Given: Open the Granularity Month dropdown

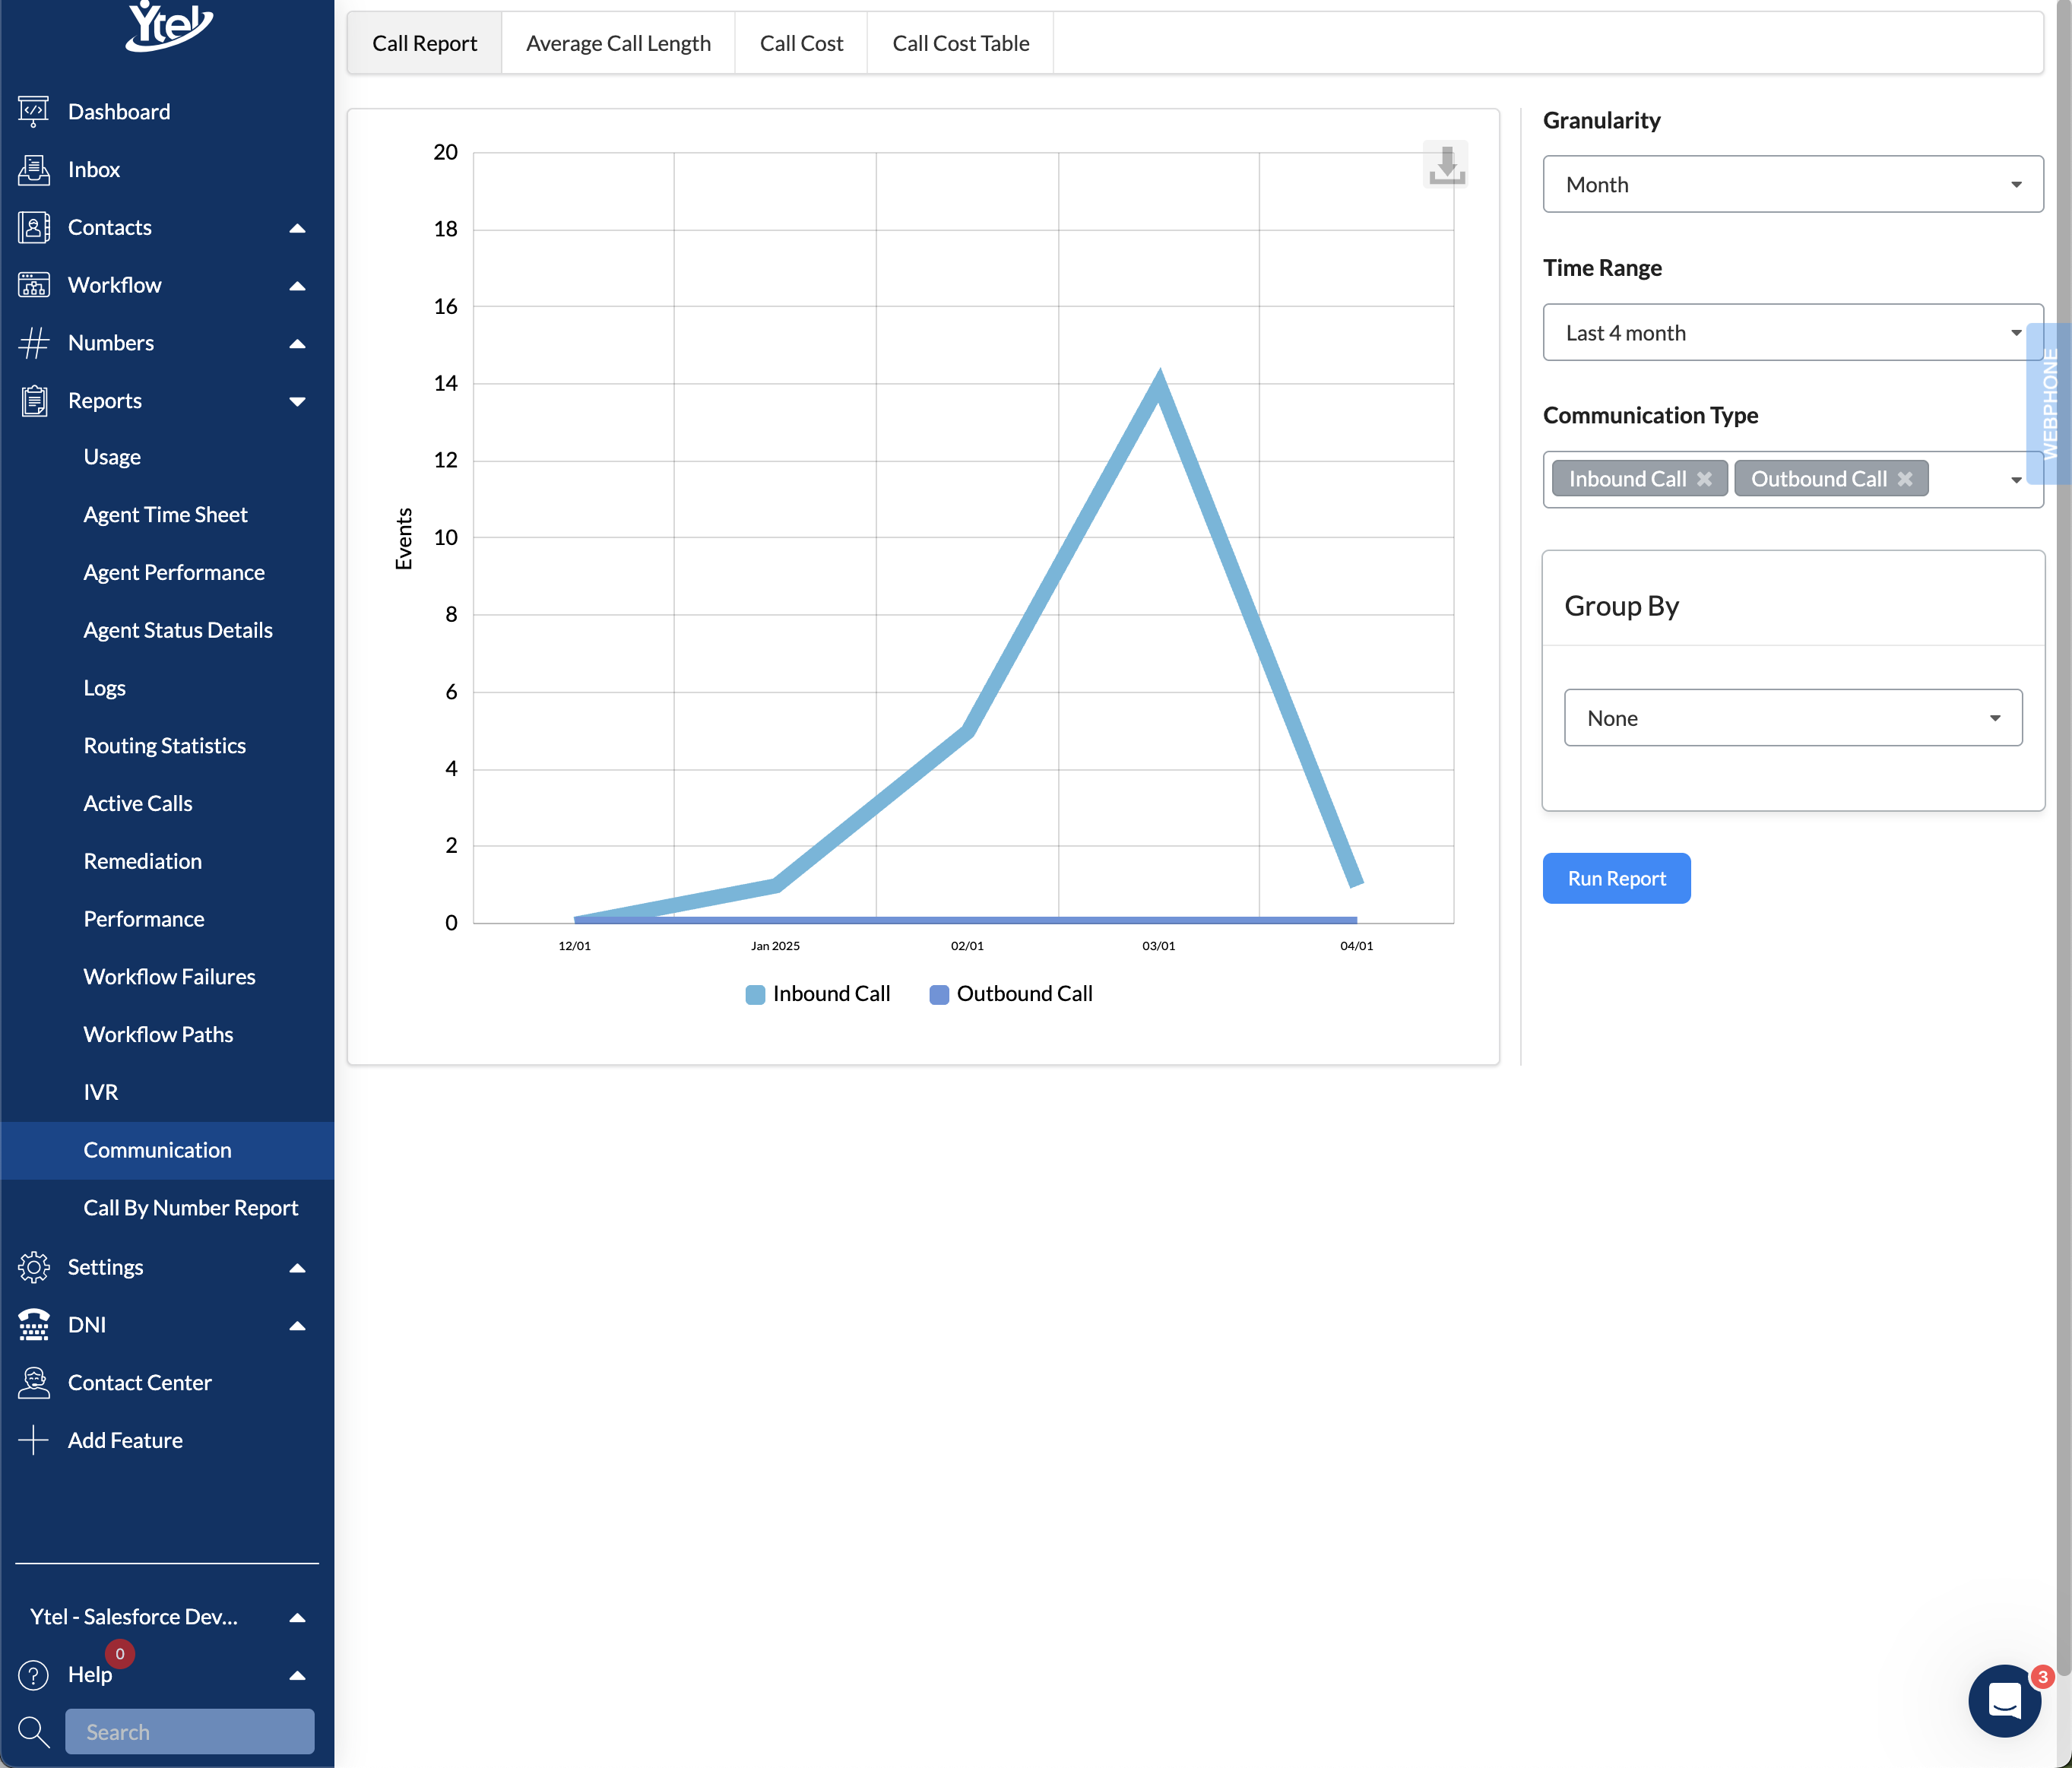Looking at the screenshot, I should 1792,184.
